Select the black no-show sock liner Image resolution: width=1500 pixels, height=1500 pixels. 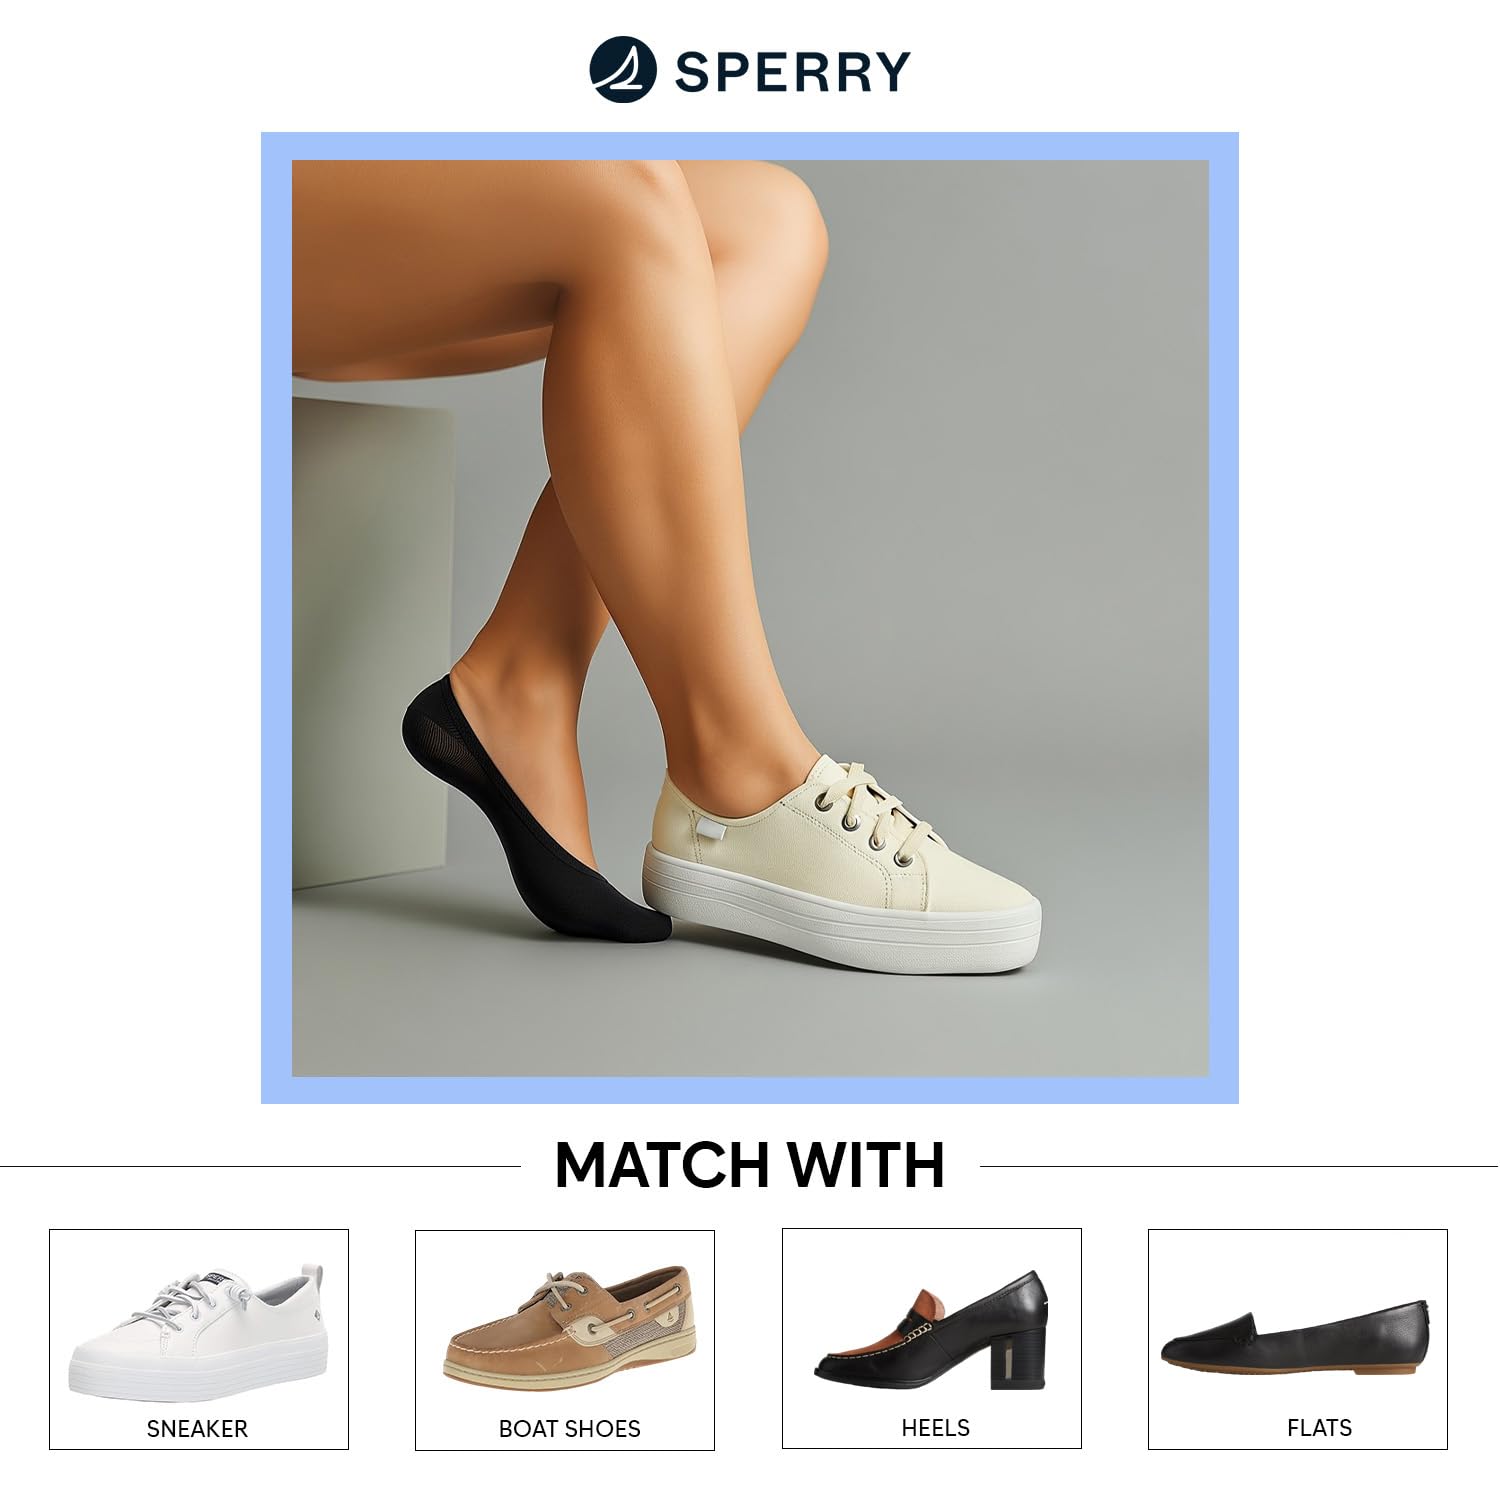[530, 812]
